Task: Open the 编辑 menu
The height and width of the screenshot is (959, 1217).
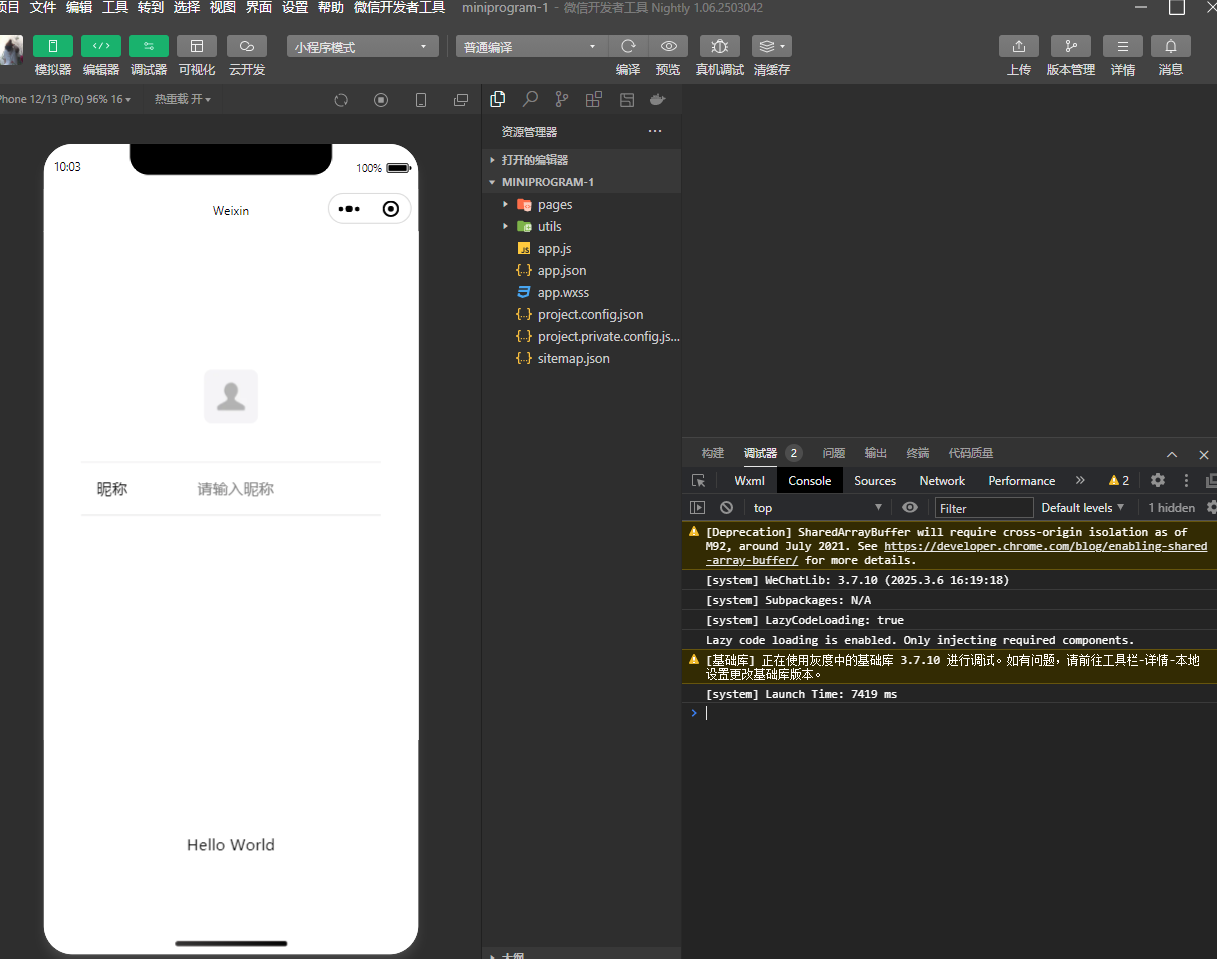Action: pyautogui.click(x=79, y=7)
